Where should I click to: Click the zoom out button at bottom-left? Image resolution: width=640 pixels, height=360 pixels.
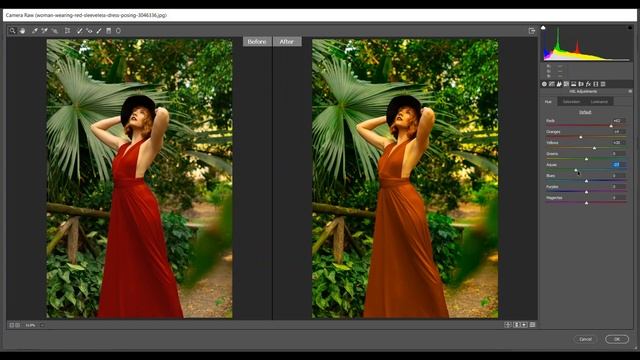(12, 325)
